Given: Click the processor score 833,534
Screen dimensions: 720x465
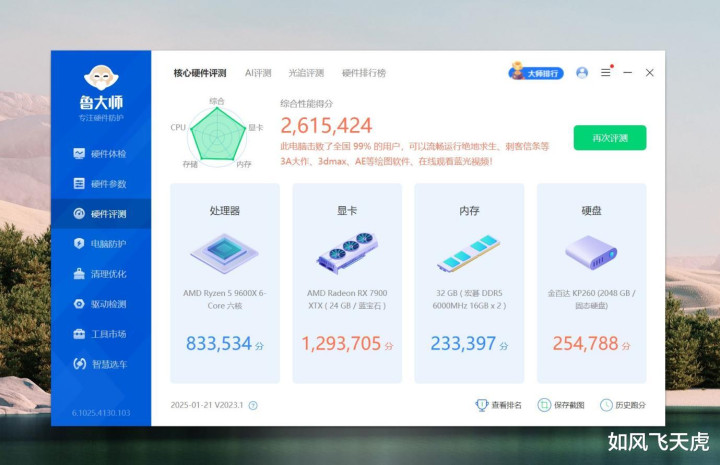Looking at the screenshot, I should pyautogui.click(x=219, y=343).
